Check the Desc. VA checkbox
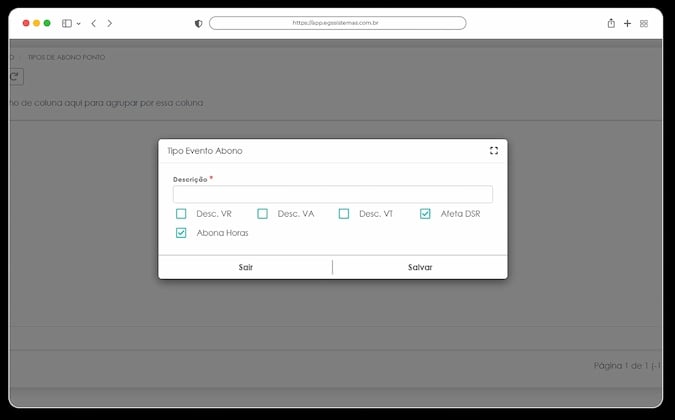The height and width of the screenshot is (420, 675). [x=263, y=214]
